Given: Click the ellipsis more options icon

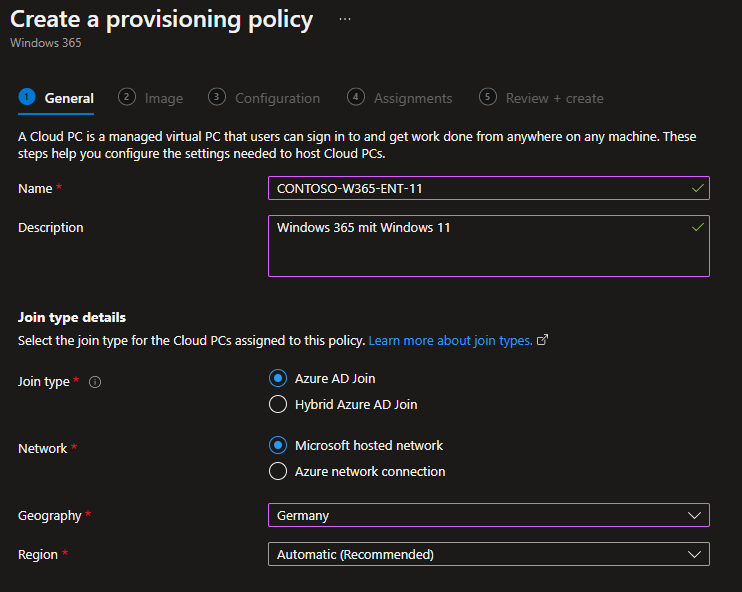Looking at the screenshot, I should pyautogui.click(x=345, y=19).
